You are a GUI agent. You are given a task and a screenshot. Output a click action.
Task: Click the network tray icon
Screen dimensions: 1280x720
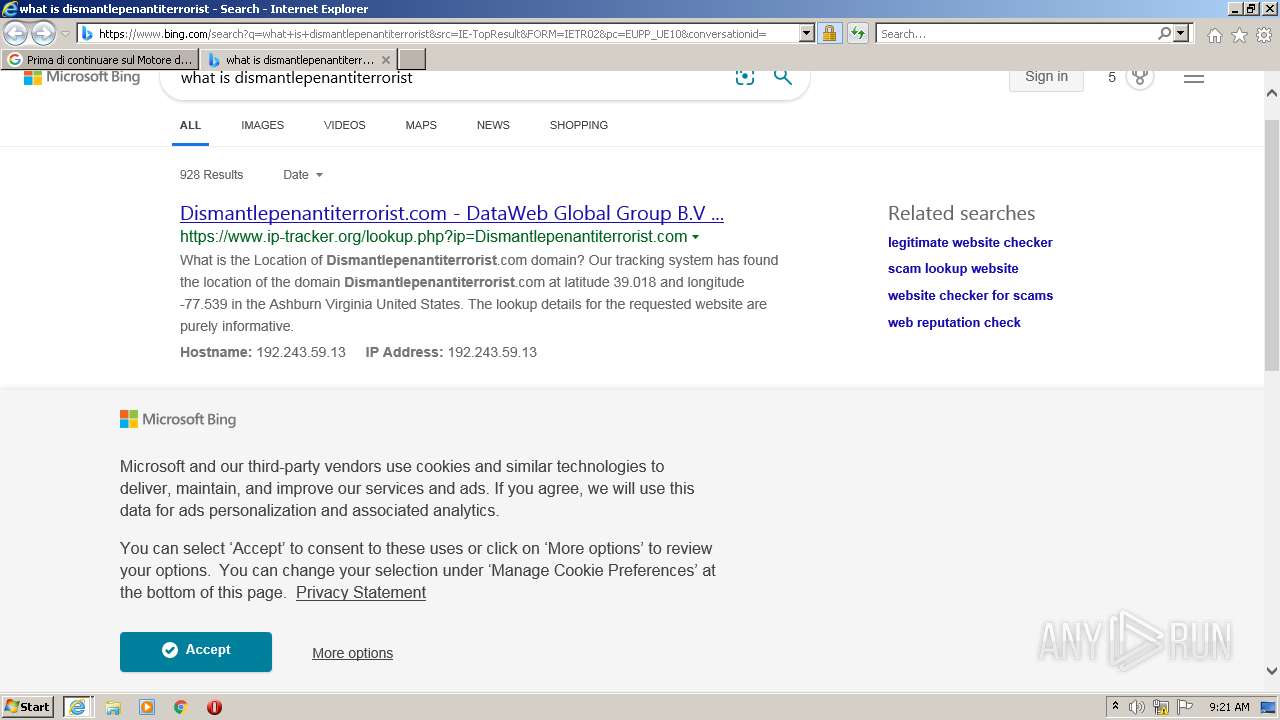(x=1161, y=707)
